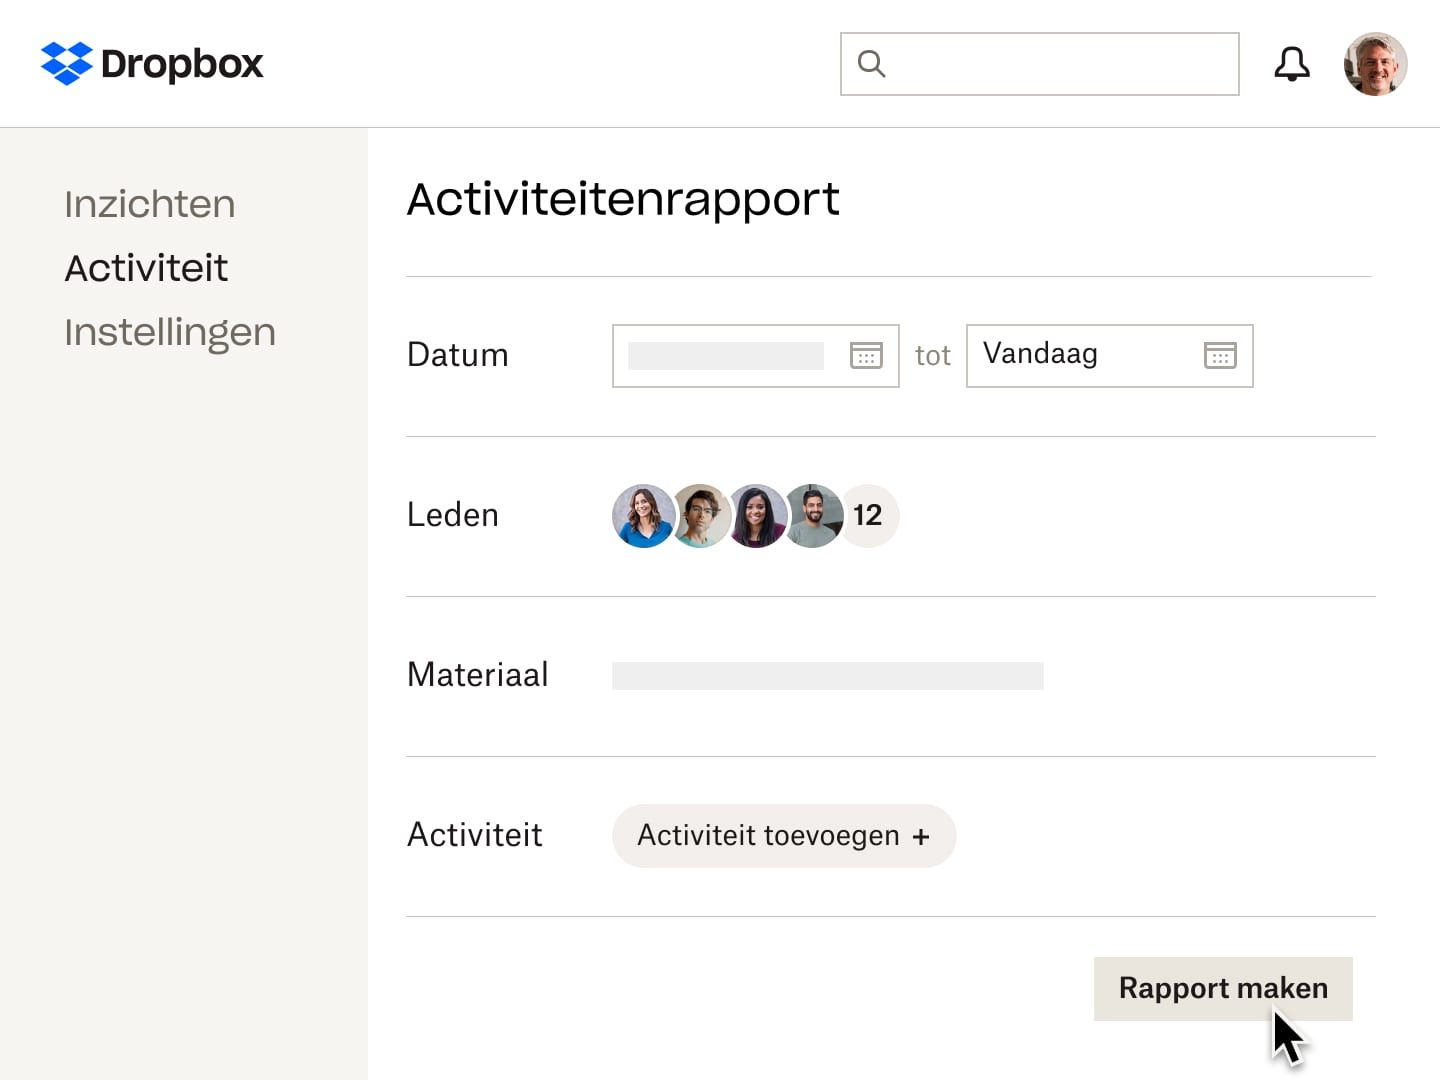Select second member avatar with glasses
1440x1080 pixels.
tap(701, 516)
